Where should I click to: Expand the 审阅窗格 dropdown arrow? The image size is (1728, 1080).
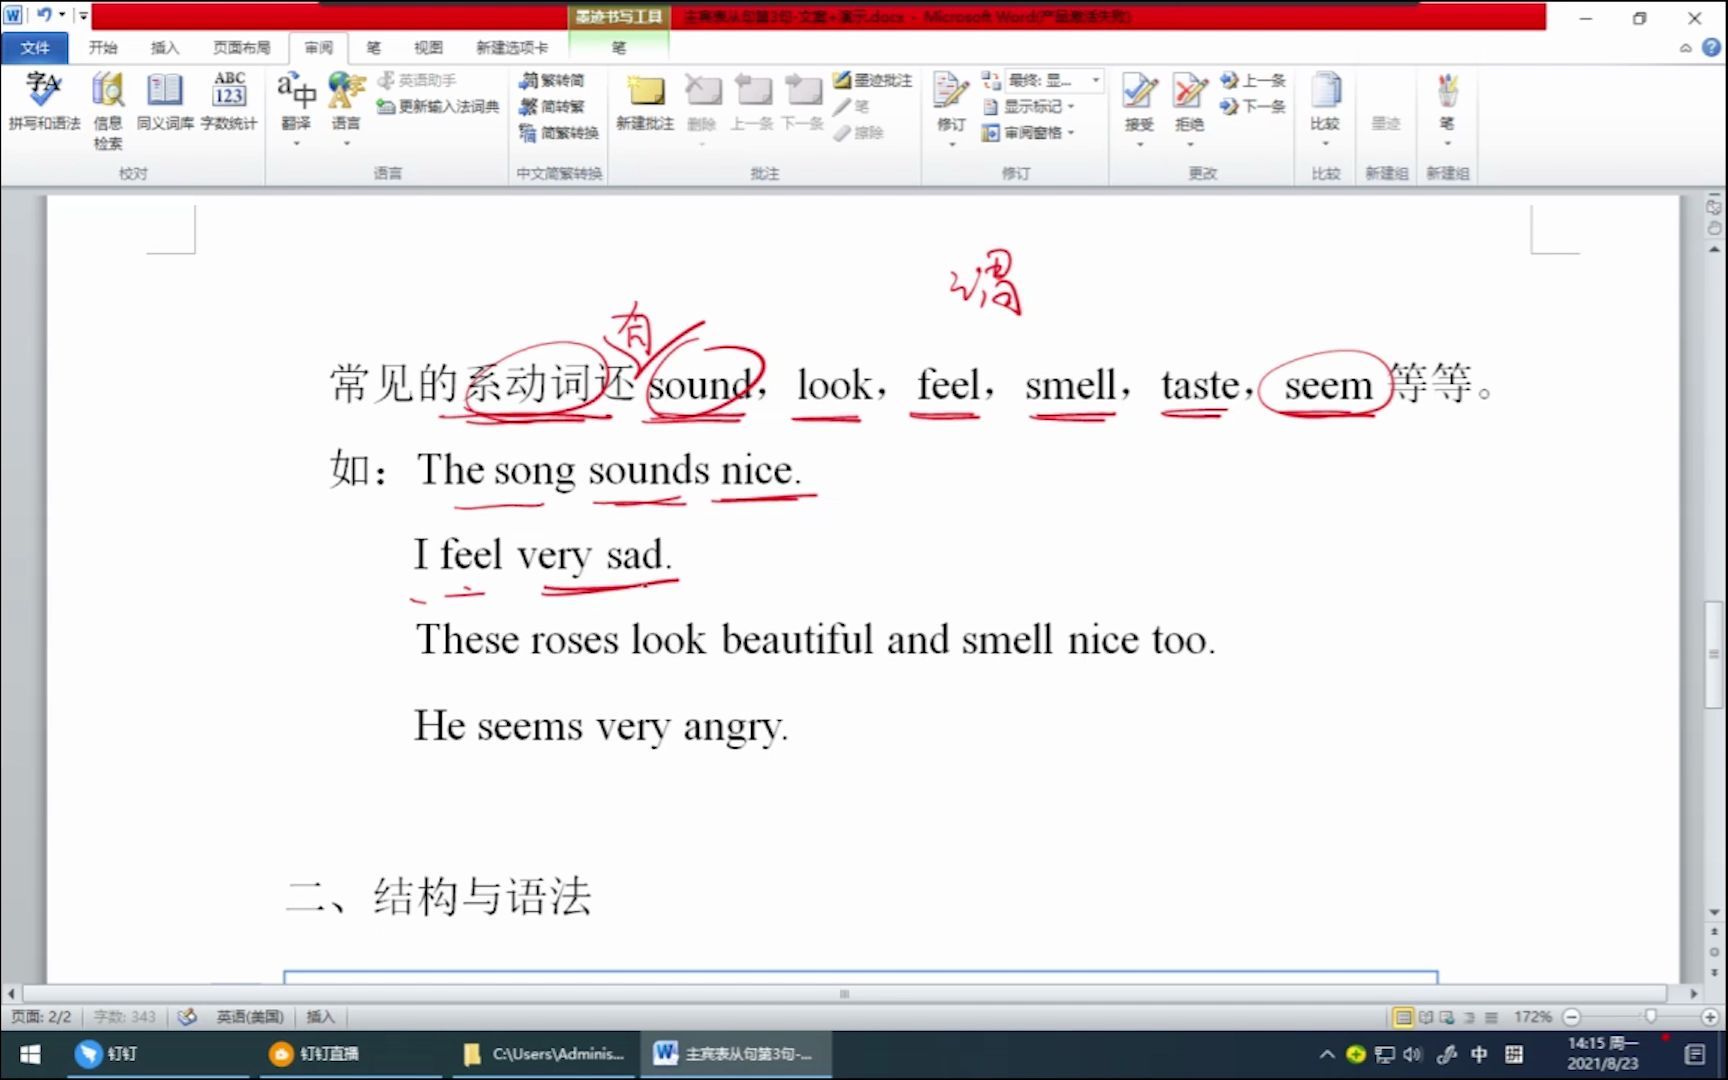point(1071,132)
